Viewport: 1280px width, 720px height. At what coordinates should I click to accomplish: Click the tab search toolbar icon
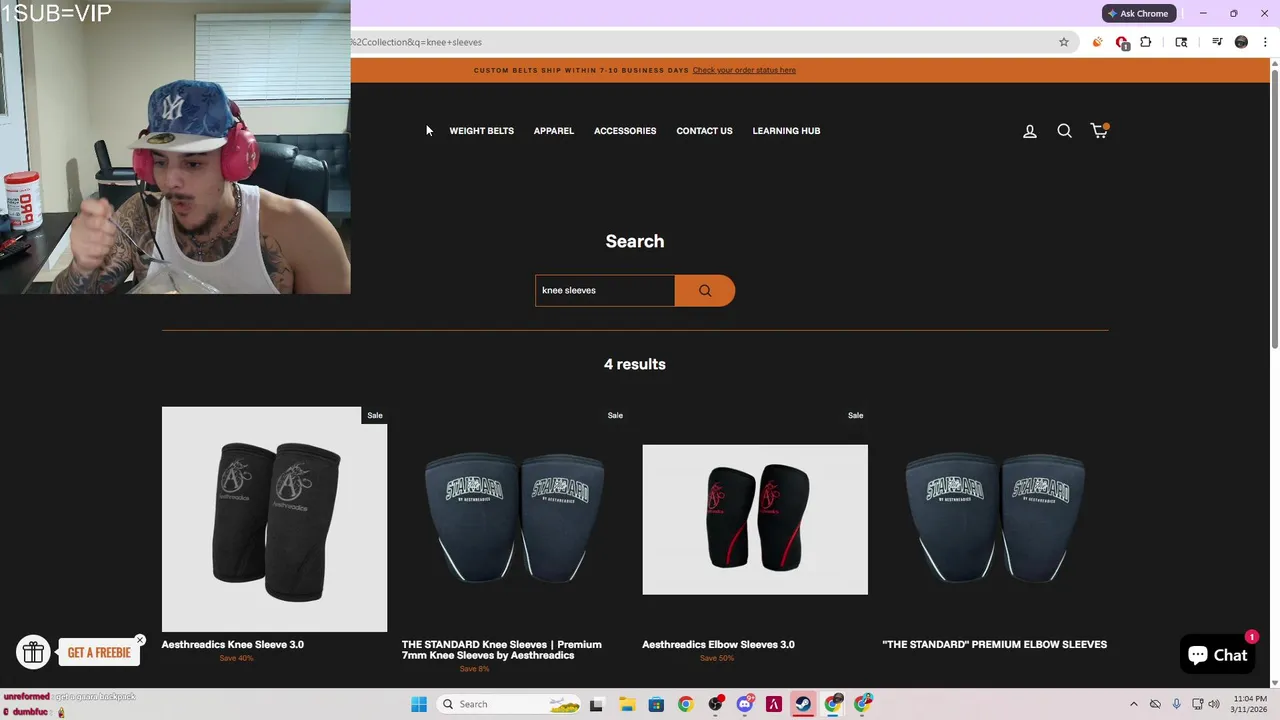1181,42
